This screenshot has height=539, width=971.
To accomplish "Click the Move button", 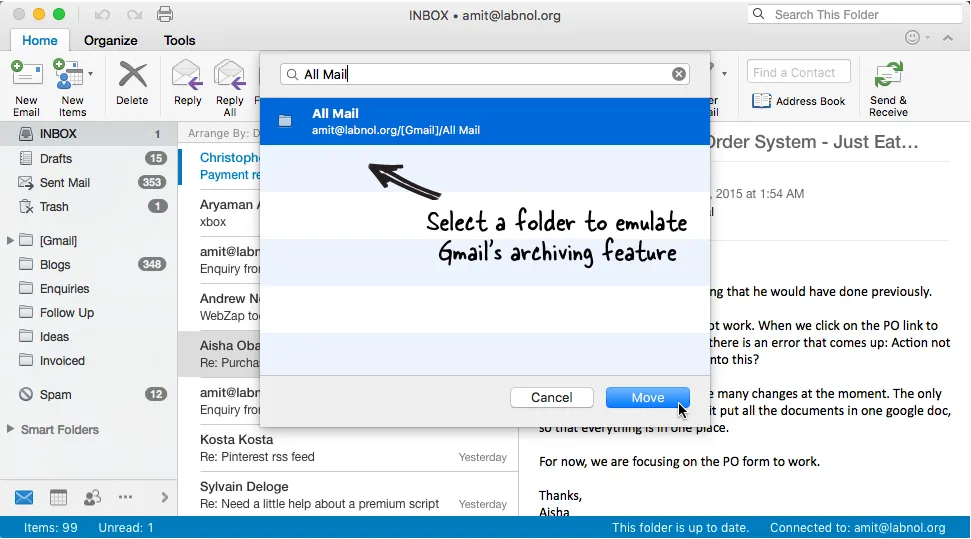I will tap(647, 398).
